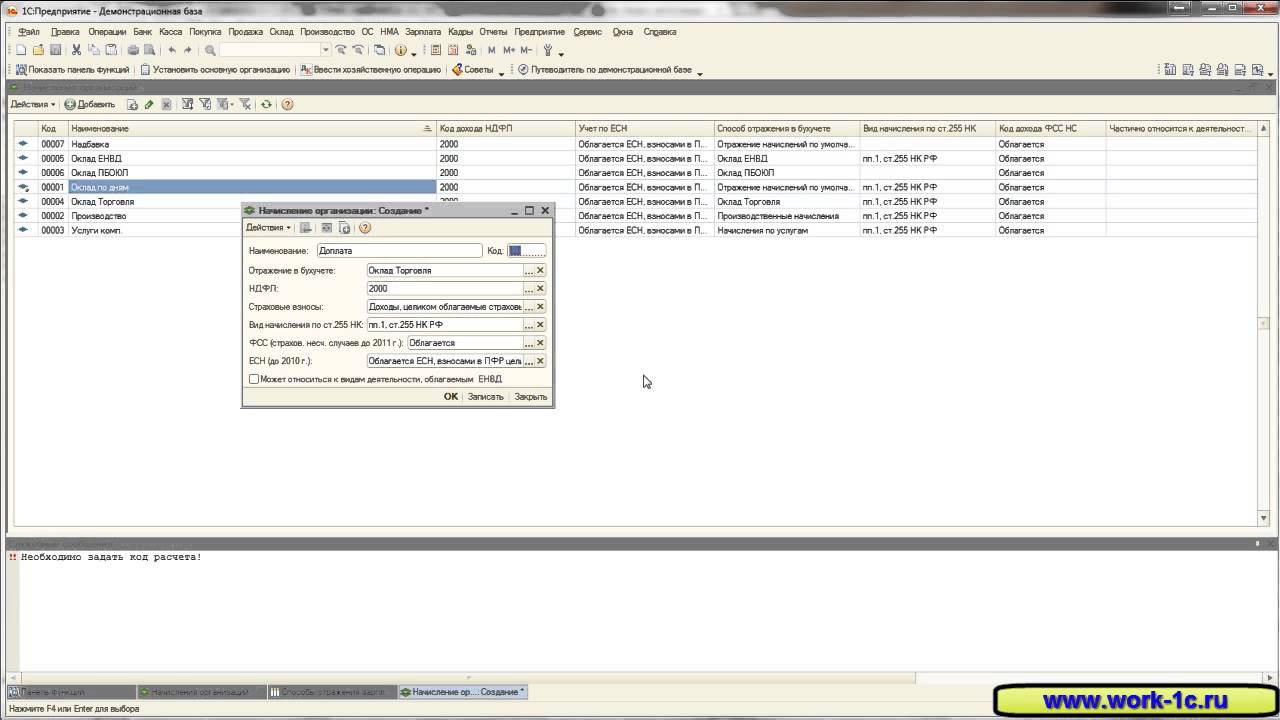The width and height of the screenshot is (1280, 720).
Task: Click the Наименование input field
Action: pos(399,251)
